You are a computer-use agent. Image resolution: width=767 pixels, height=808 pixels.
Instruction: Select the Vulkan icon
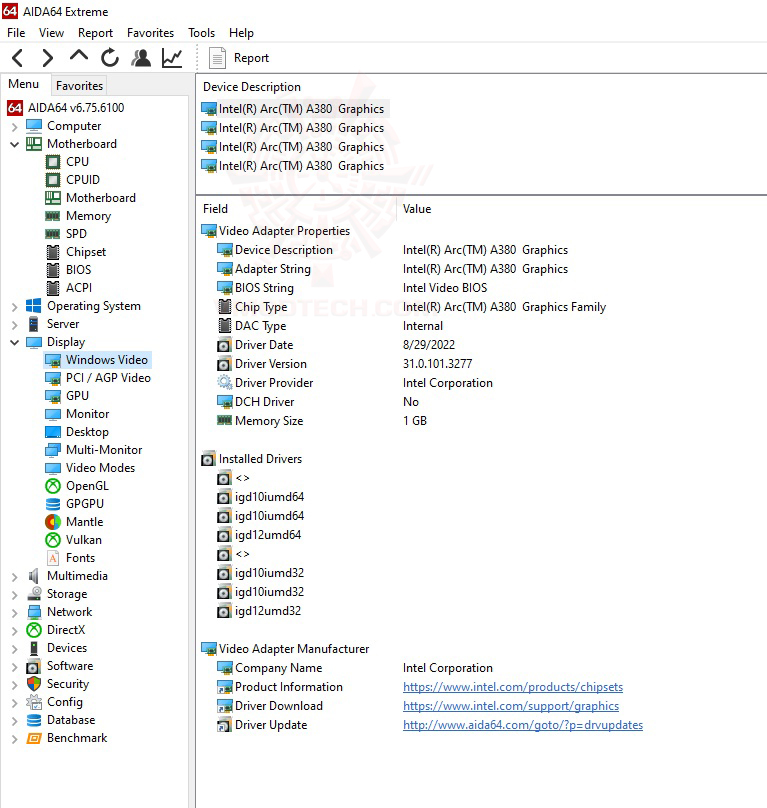[53, 540]
